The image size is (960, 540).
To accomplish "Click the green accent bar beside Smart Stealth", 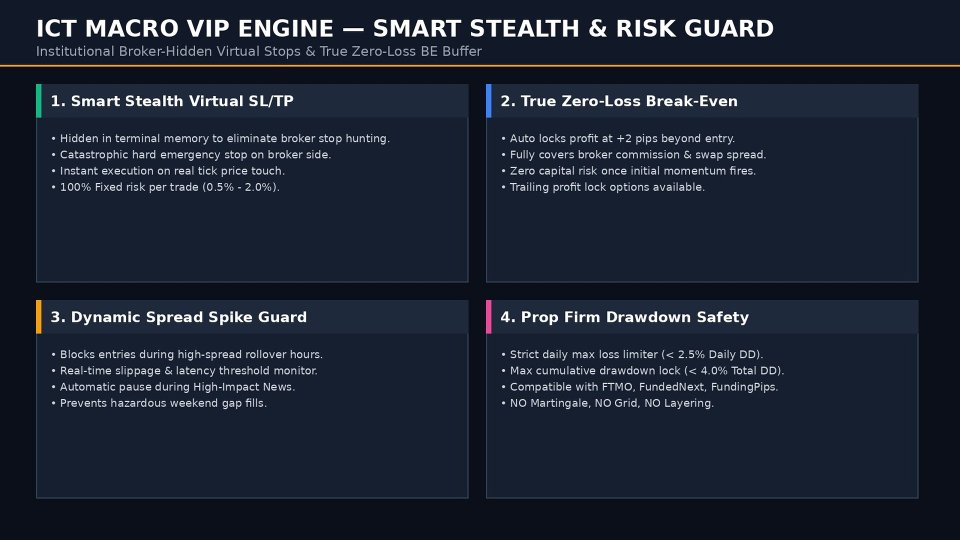I will pos(39,101).
